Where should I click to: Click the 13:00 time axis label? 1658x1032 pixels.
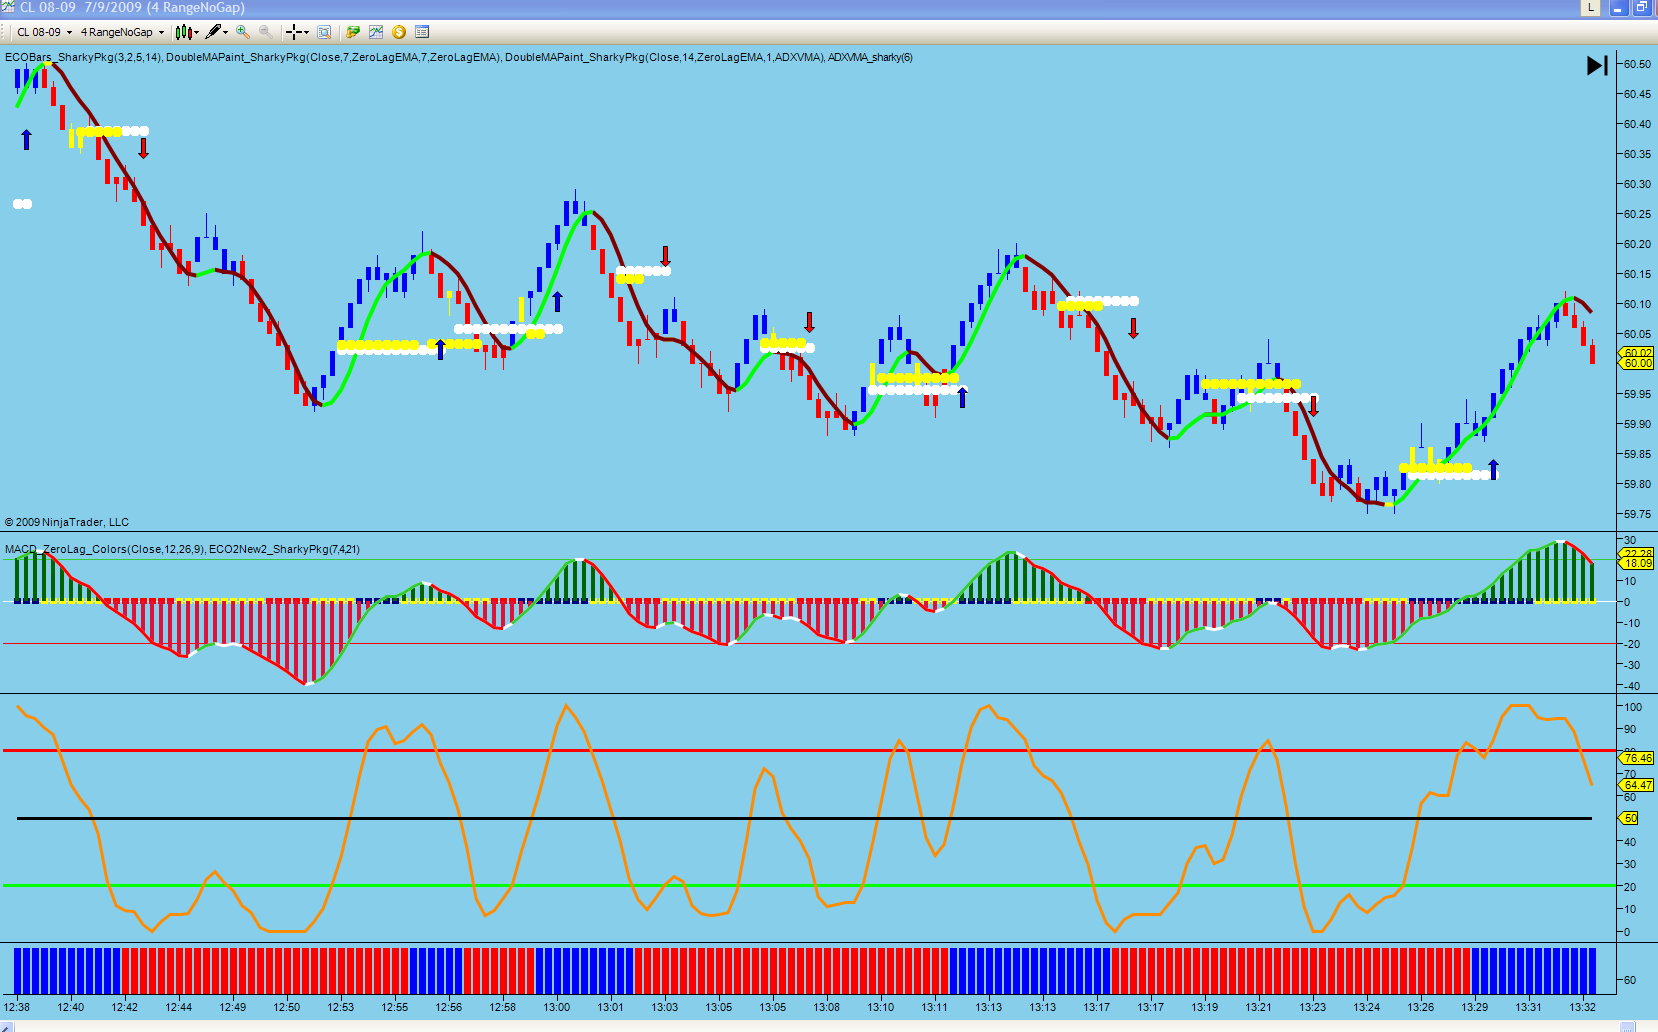coord(557,1007)
